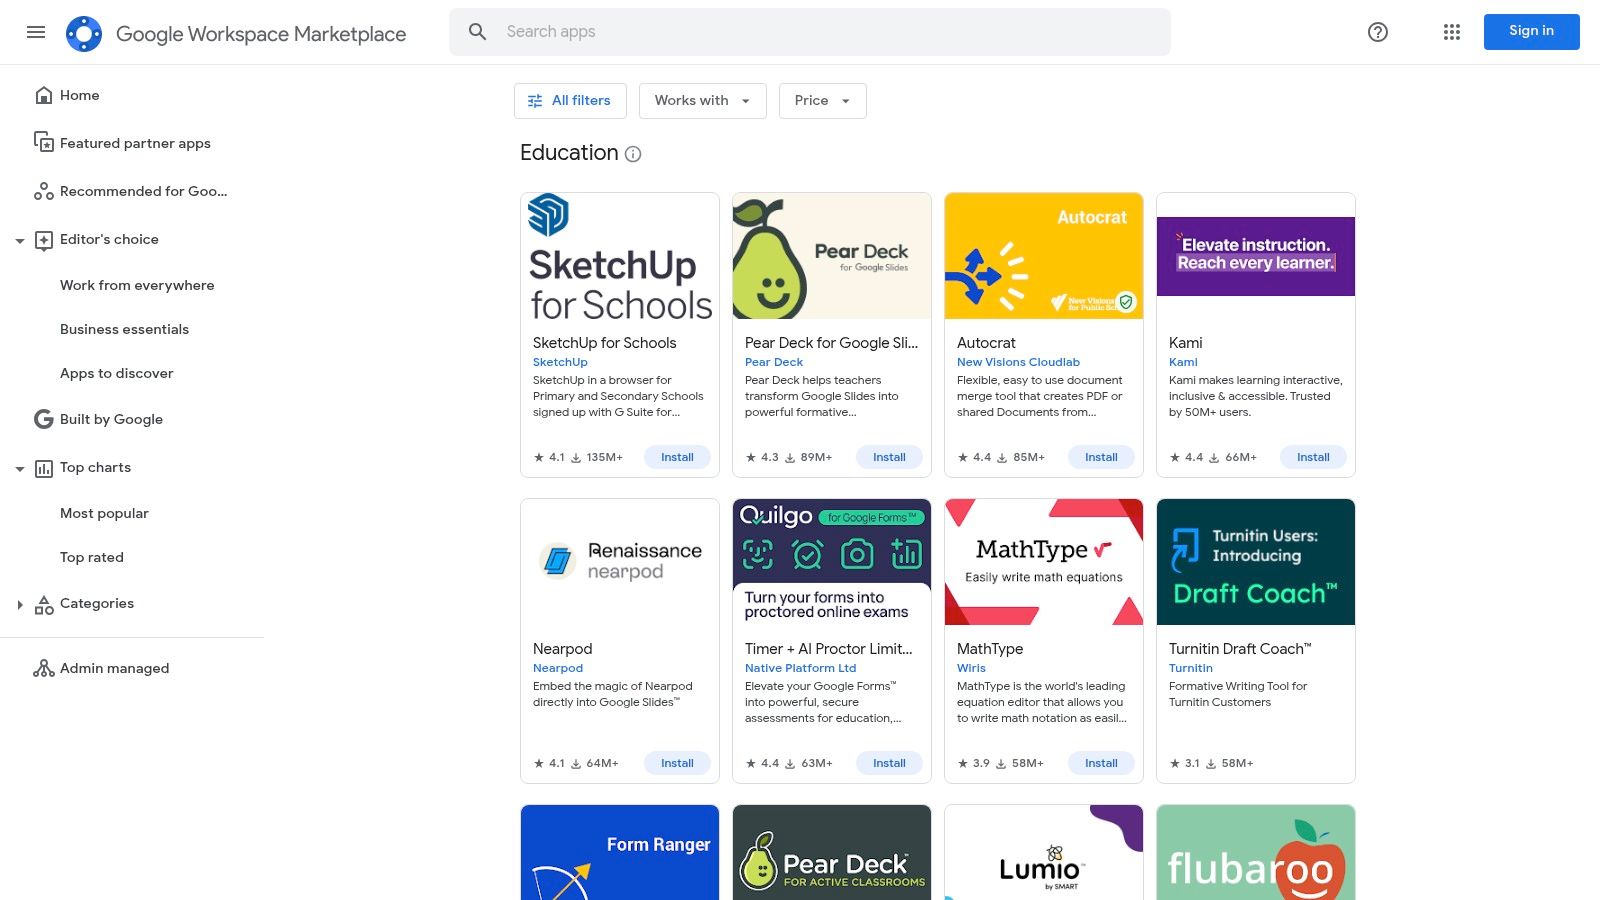Open the Google apps grid launcher
1600x900 pixels.
tap(1451, 32)
